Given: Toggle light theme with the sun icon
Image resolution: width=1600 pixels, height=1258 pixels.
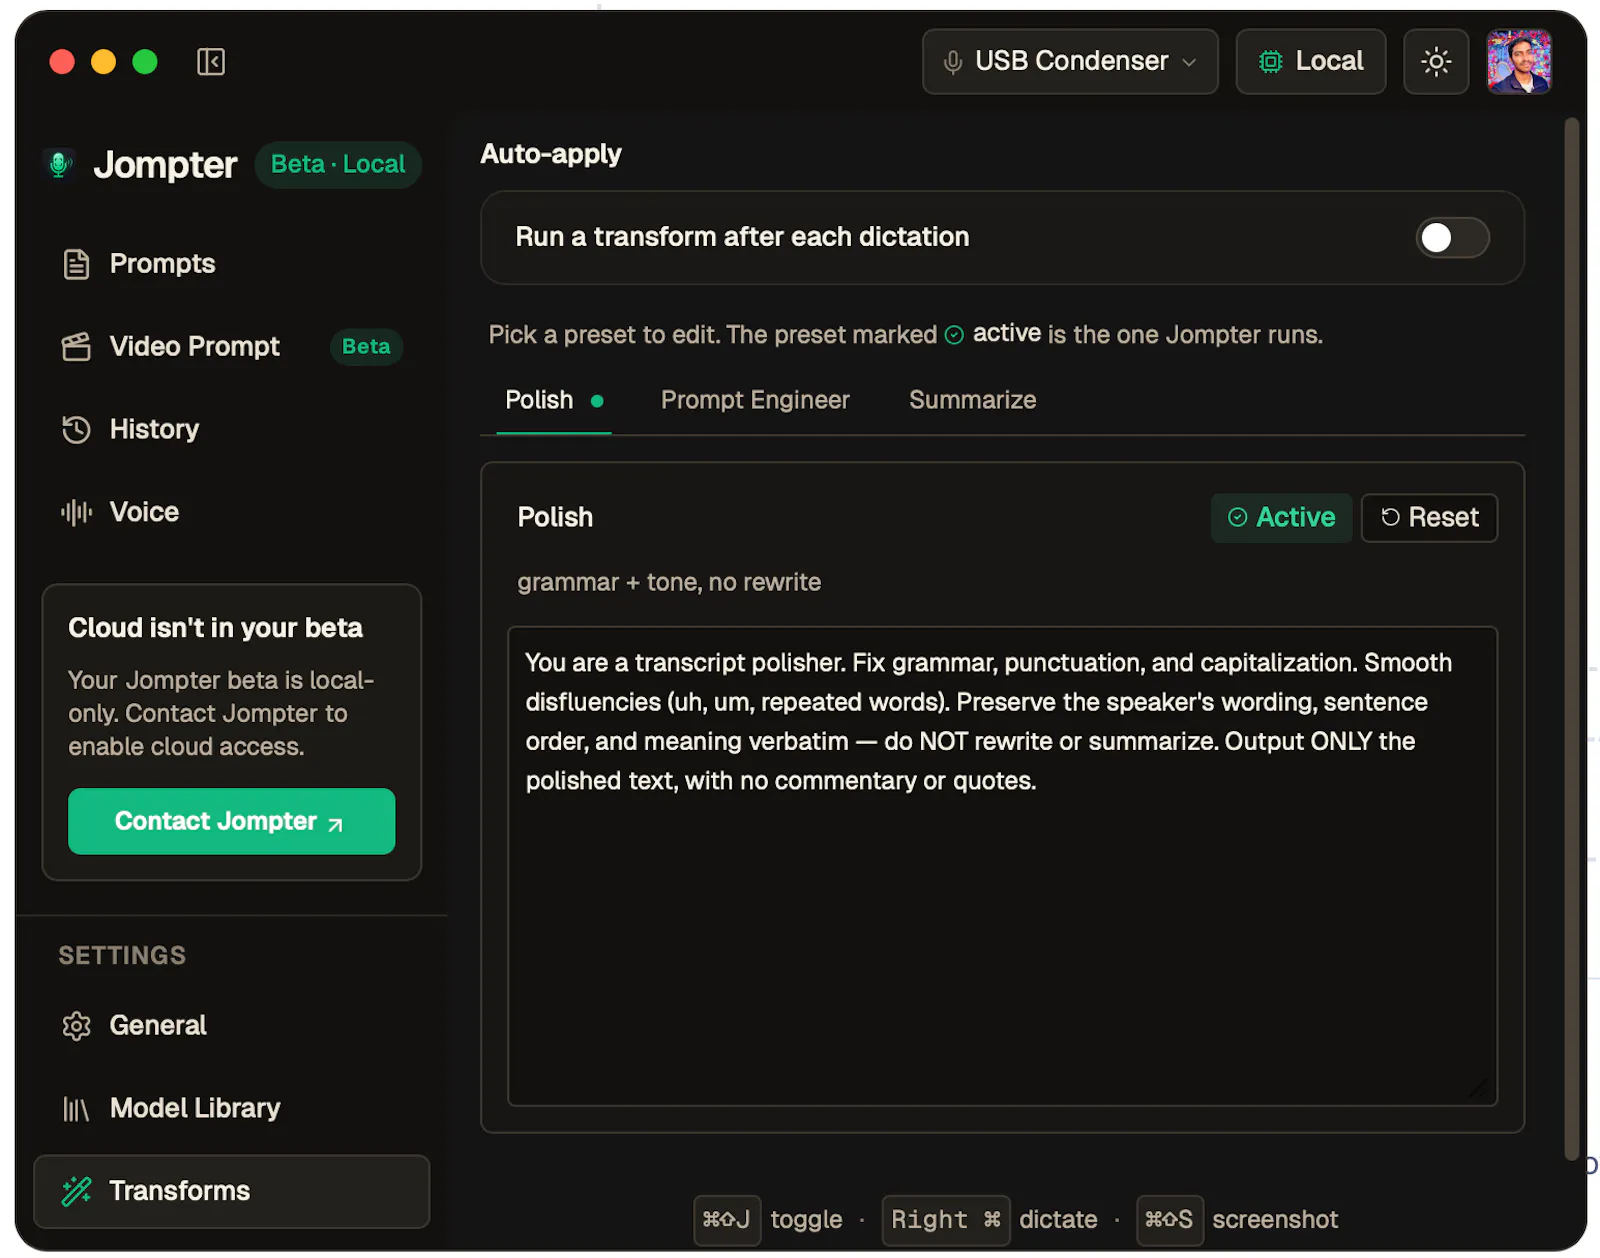Looking at the screenshot, I should (x=1436, y=62).
